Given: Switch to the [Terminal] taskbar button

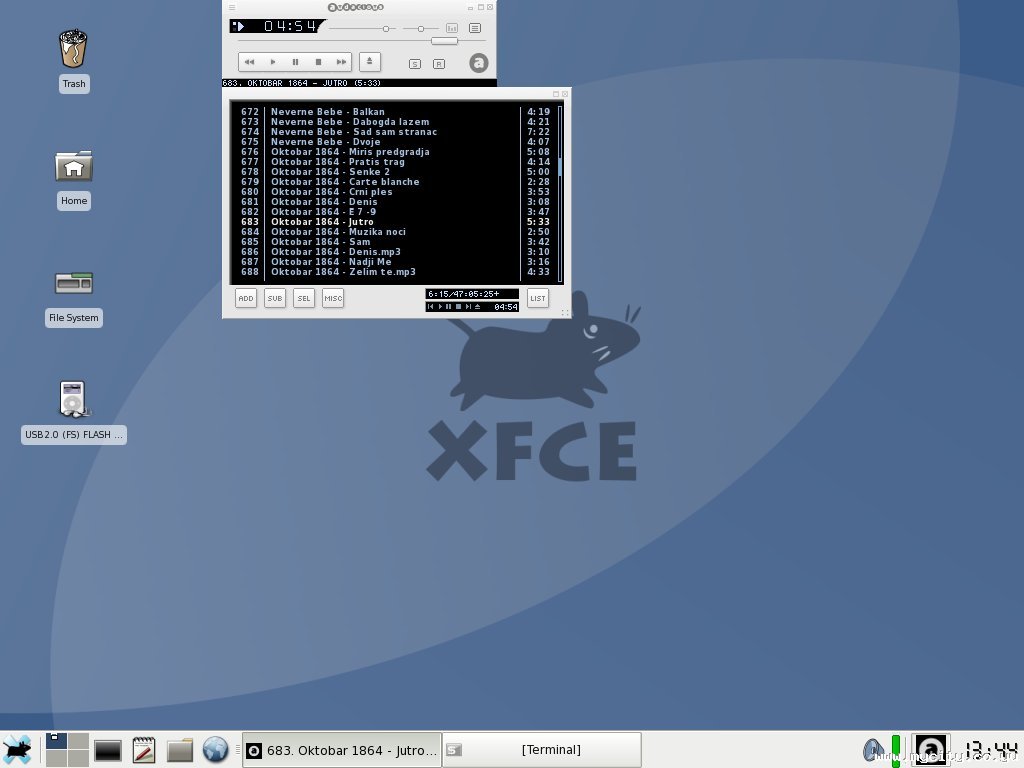Looking at the screenshot, I should [x=542, y=750].
